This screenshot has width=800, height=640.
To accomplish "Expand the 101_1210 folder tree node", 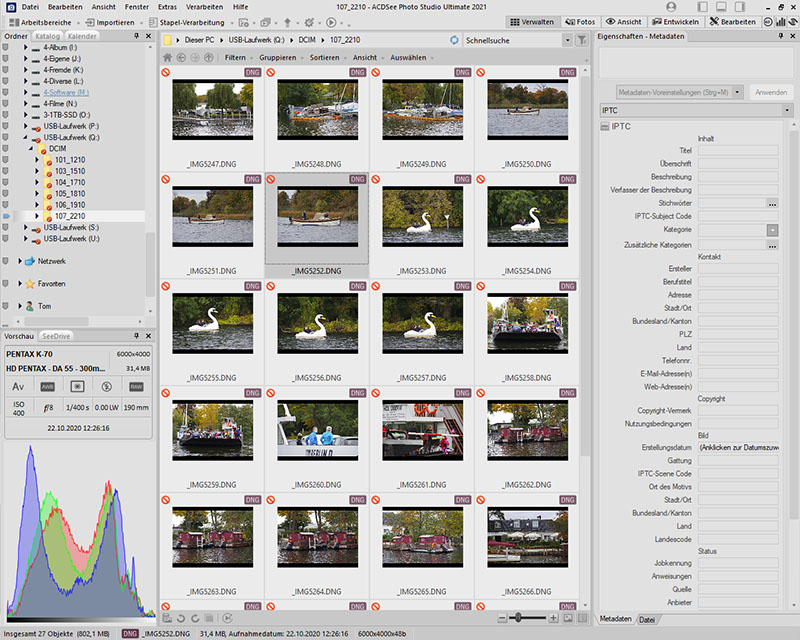I will pyautogui.click(x=37, y=160).
